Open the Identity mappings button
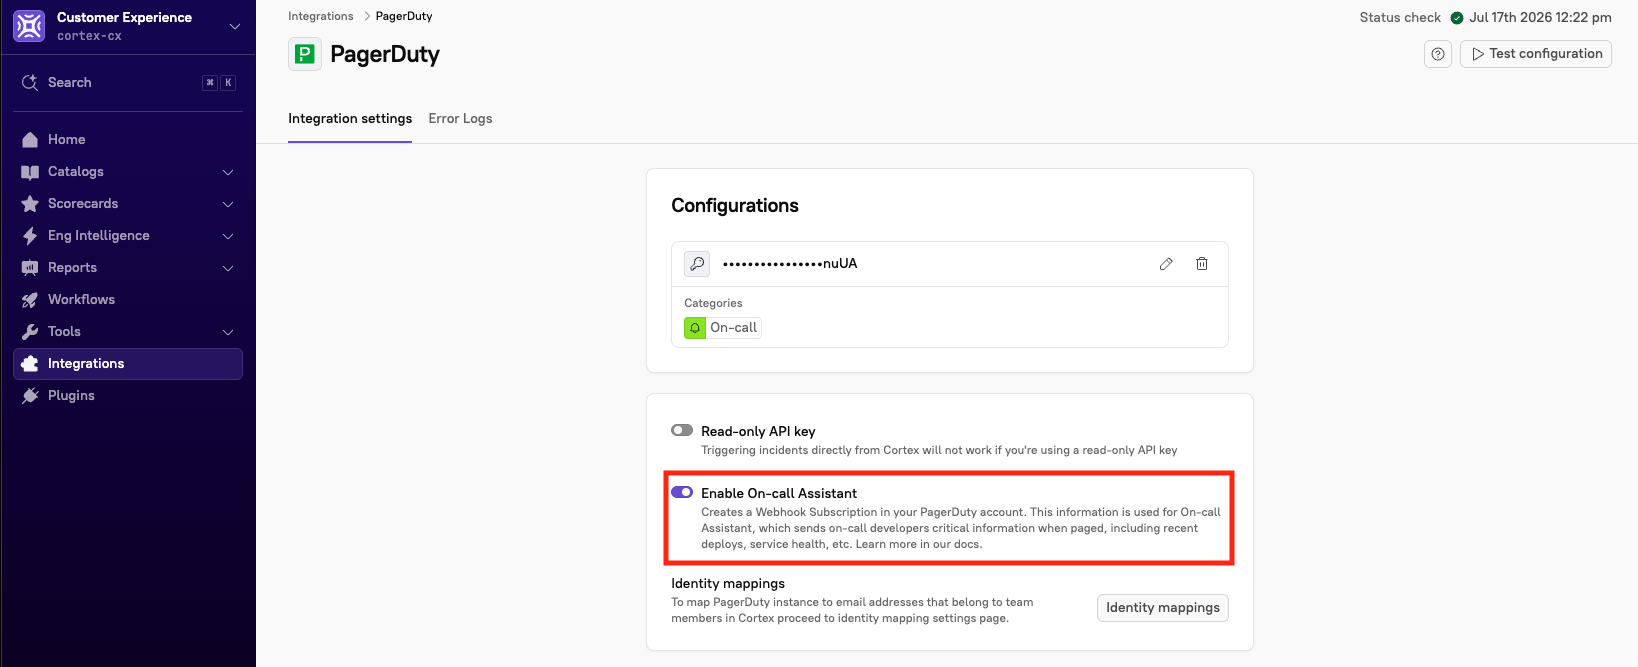Screen dimensions: 1638x667 click(x=1163, y=608)
